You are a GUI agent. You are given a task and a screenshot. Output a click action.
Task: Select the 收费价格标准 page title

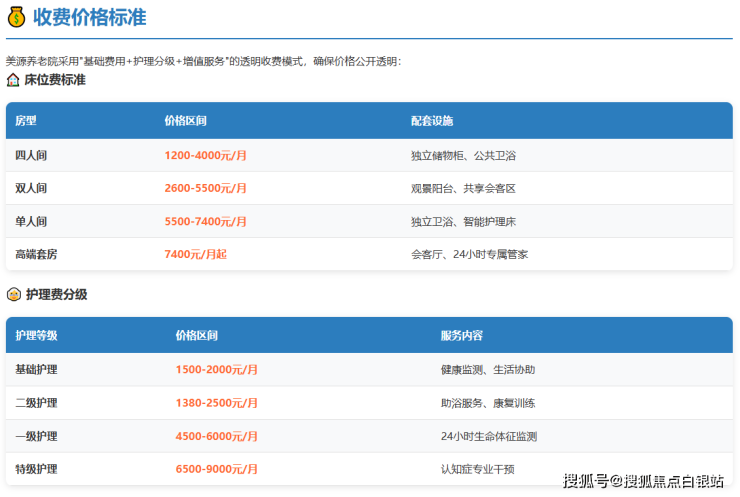(x=89, y=17)
